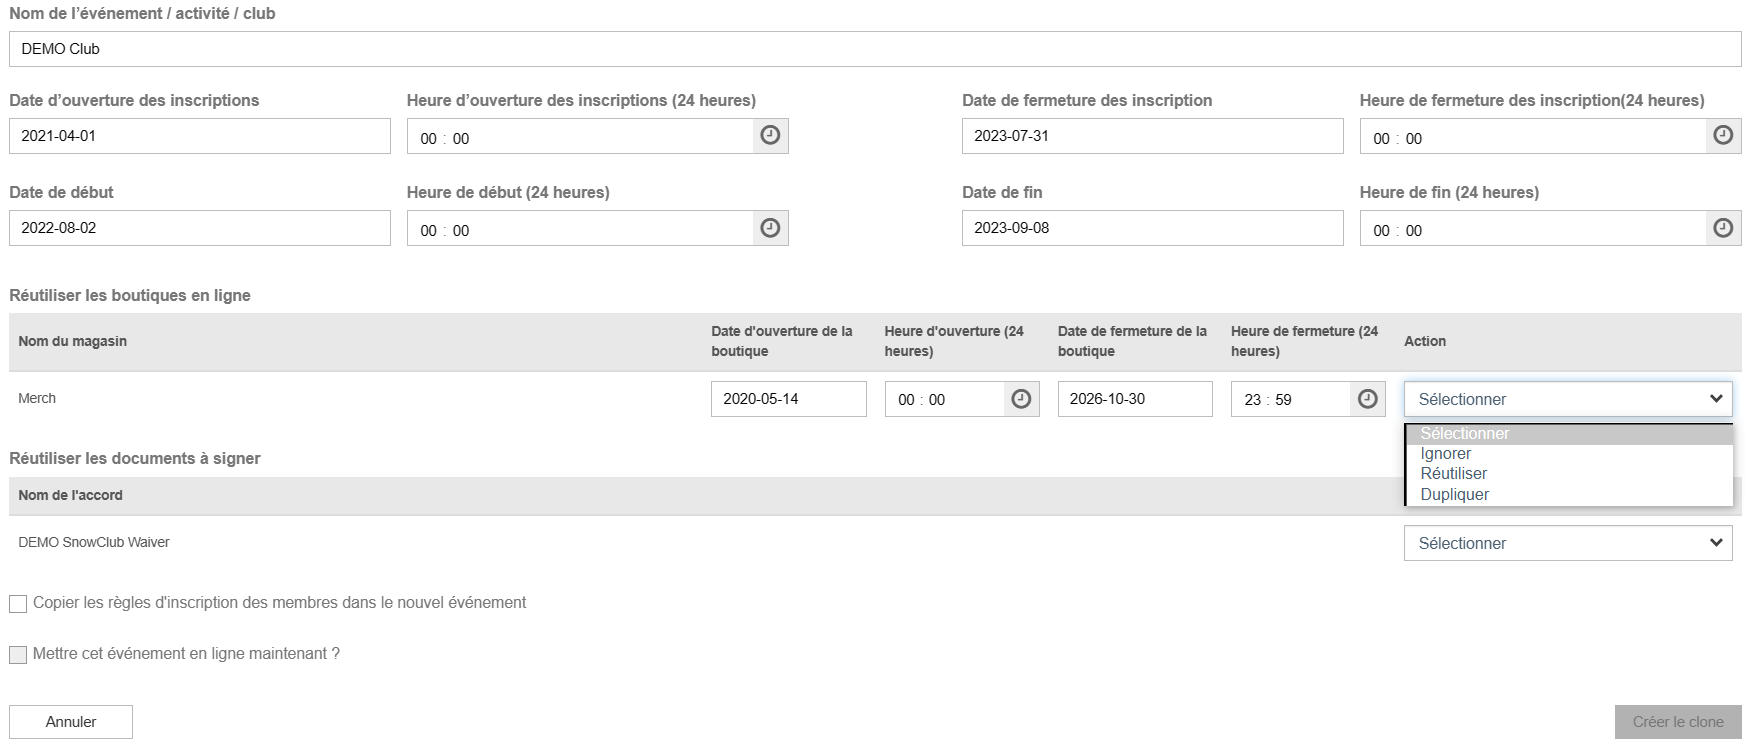Collapse the Merch Action dropdown
Screen dimensions: 1746x752
click(1567, 399)
